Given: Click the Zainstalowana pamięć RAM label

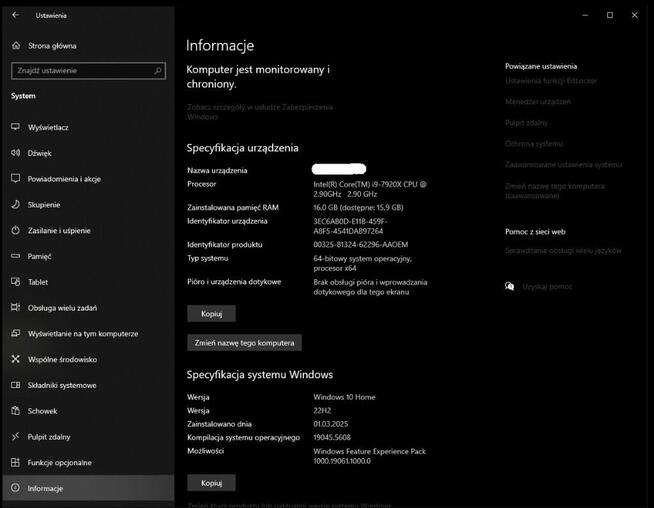Looking at the screenshot, I should [x=233, y=207].
